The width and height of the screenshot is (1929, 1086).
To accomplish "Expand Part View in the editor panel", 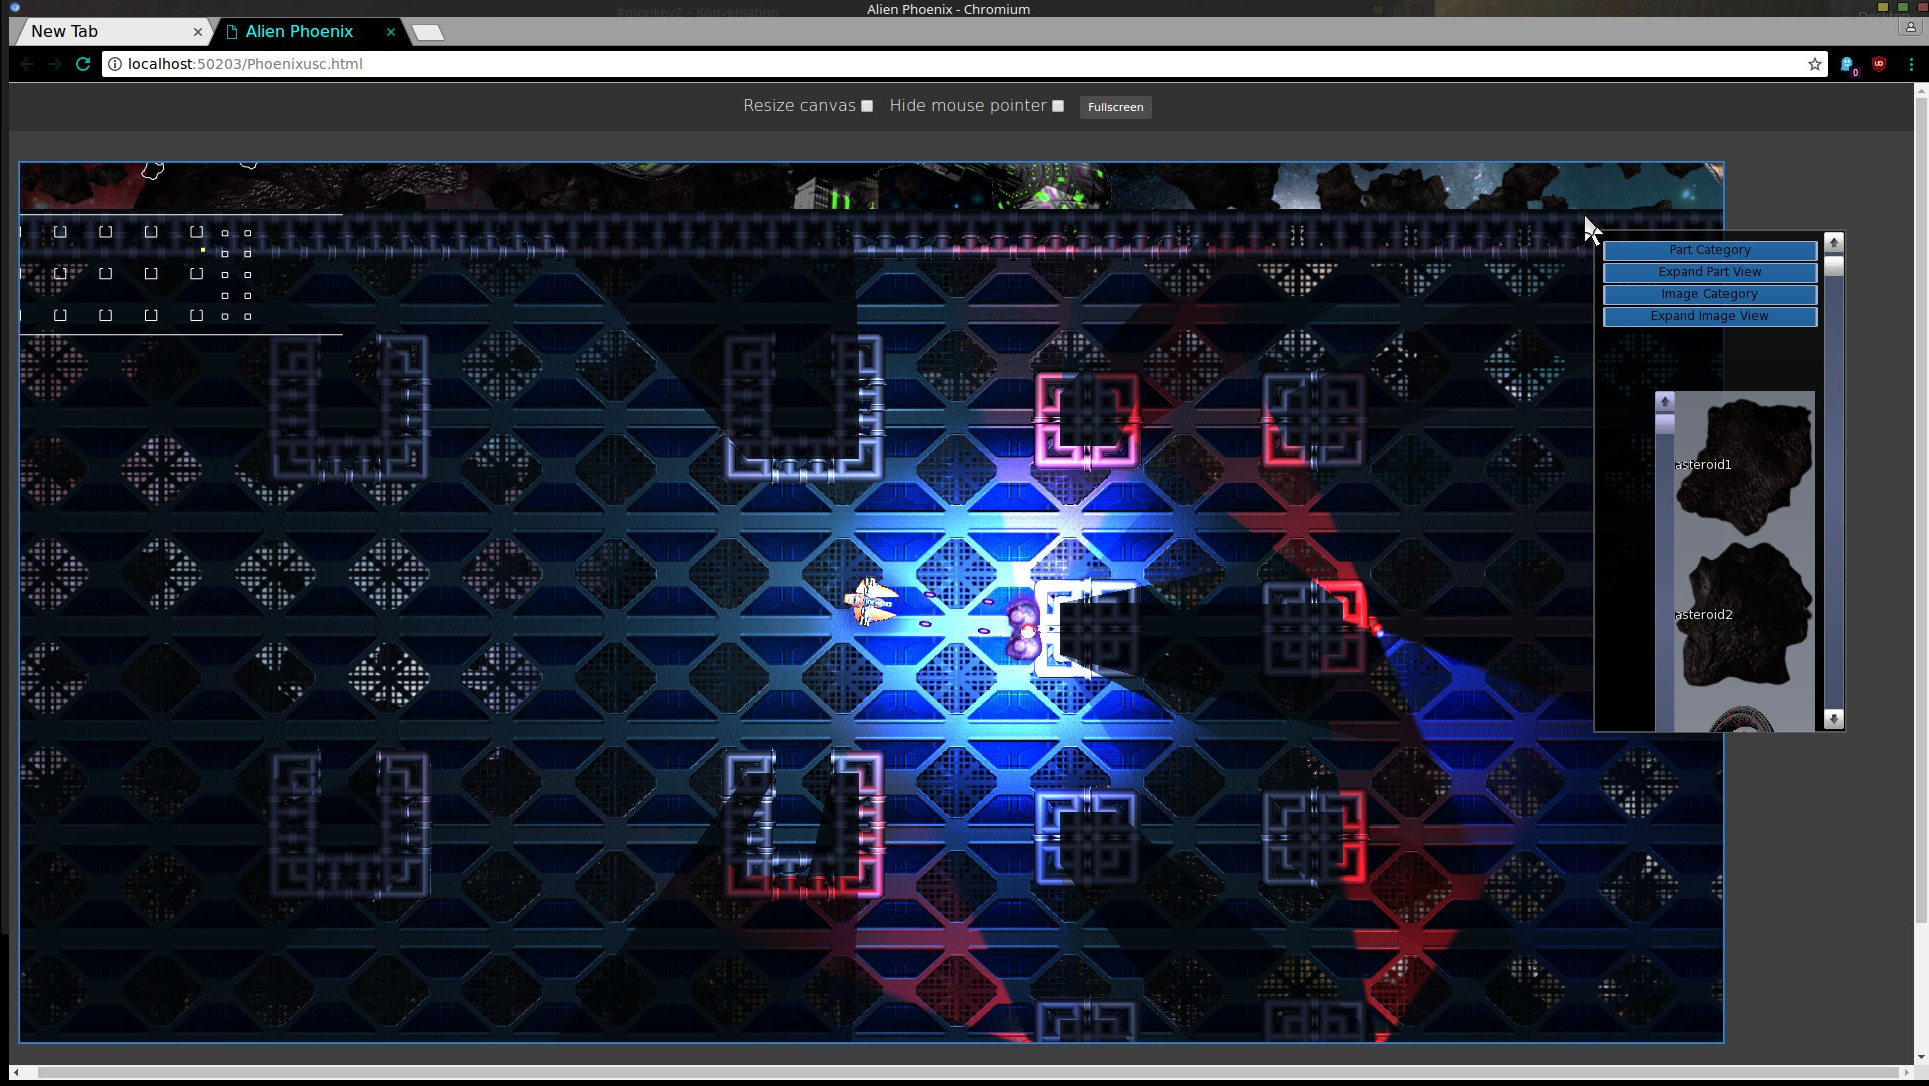I will (x=1709, y=272).
